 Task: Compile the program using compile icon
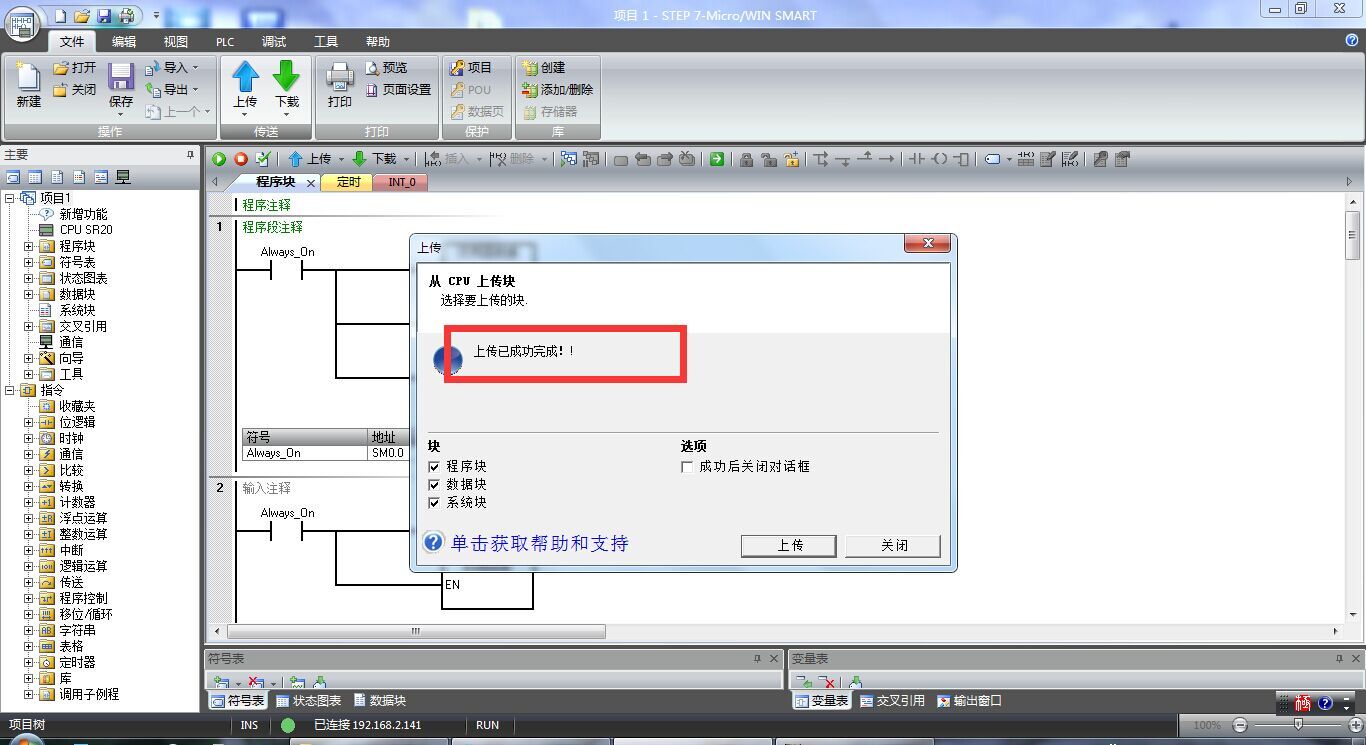click(262, 159)
